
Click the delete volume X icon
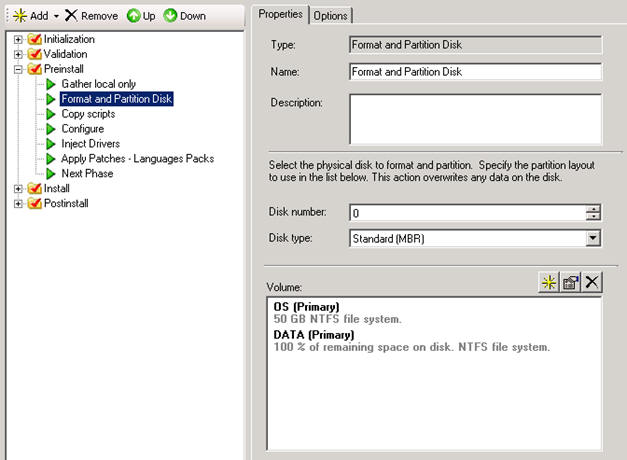(592, 282)
